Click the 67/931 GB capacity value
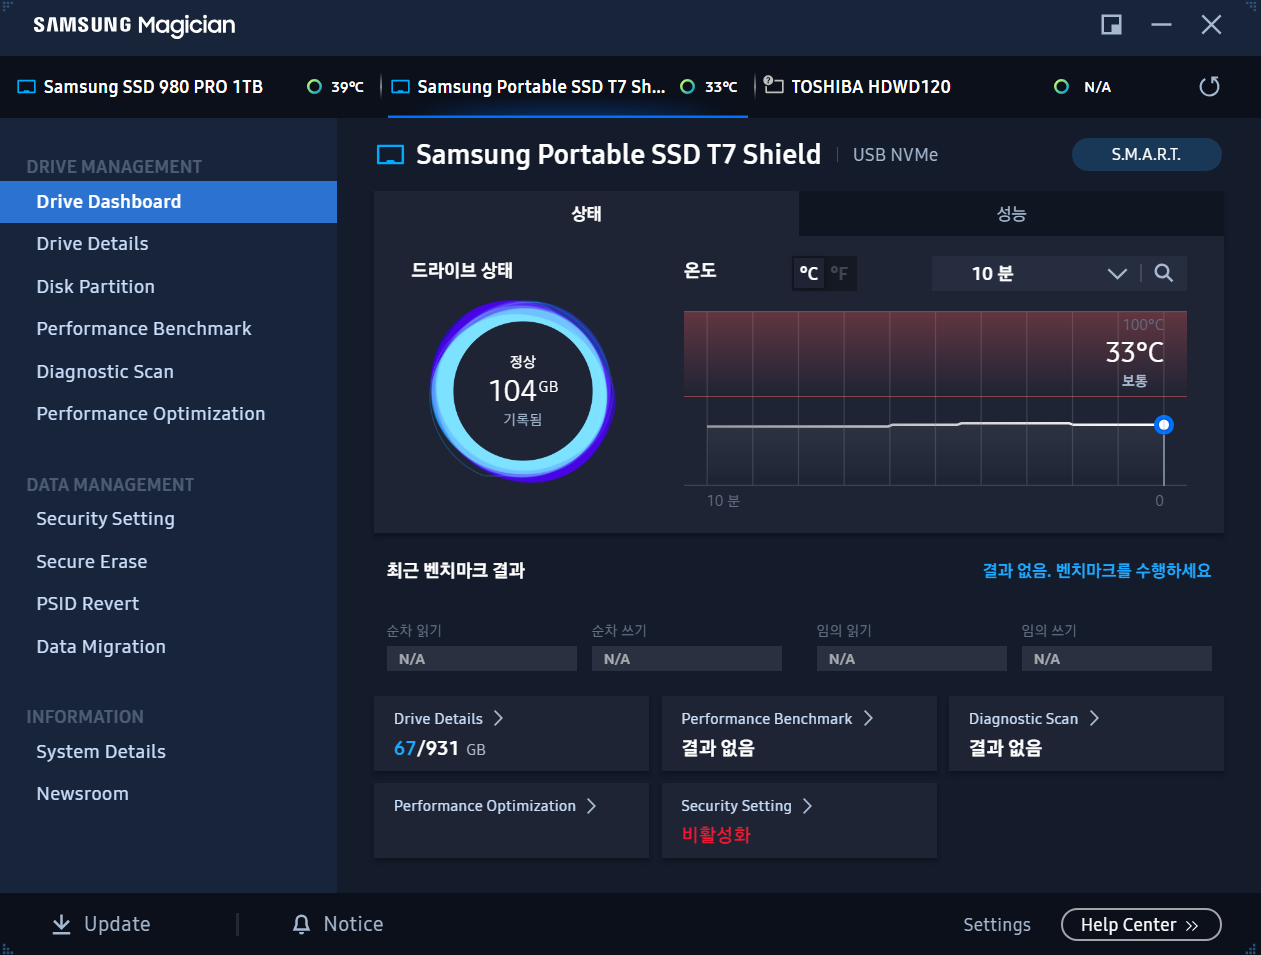The width and height of the screenshot is (1261, 955). [x=440, y=748]
